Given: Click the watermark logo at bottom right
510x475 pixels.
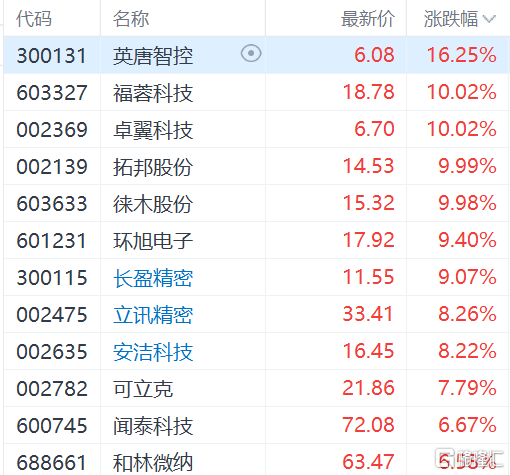Looking at the screenshot, I should (469, 458).
